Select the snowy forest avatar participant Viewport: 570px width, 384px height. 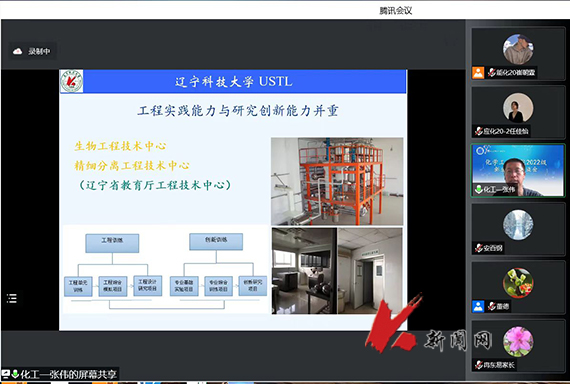pyautogui.click(x=518, y=225)
